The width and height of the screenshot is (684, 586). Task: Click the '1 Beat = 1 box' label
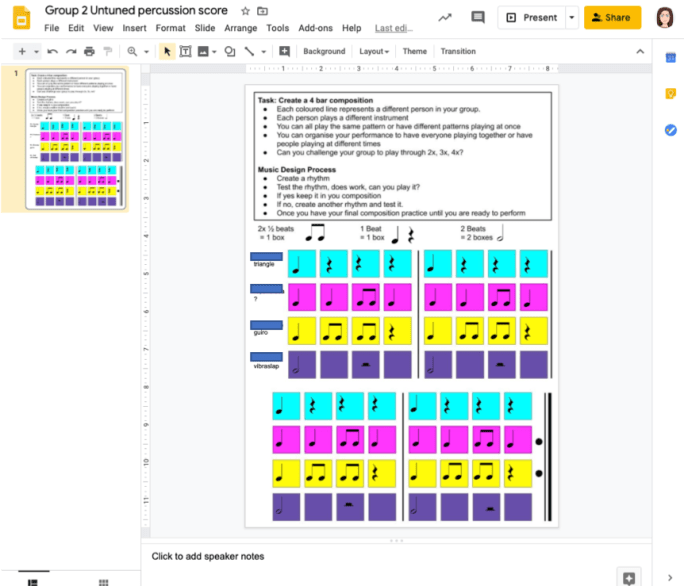click(x=372, y=233)
